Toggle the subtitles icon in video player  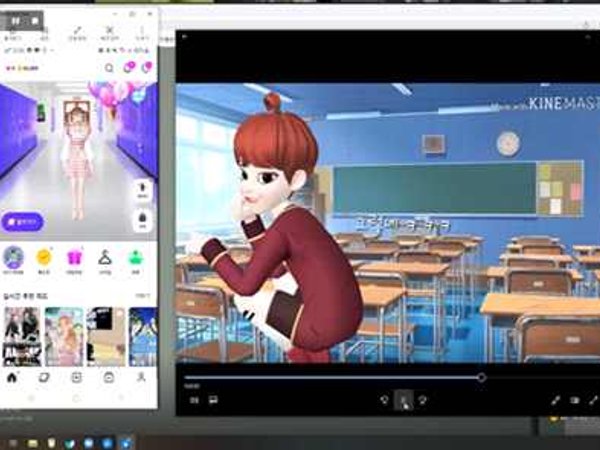pyautogui.click(x=194, y=400)
